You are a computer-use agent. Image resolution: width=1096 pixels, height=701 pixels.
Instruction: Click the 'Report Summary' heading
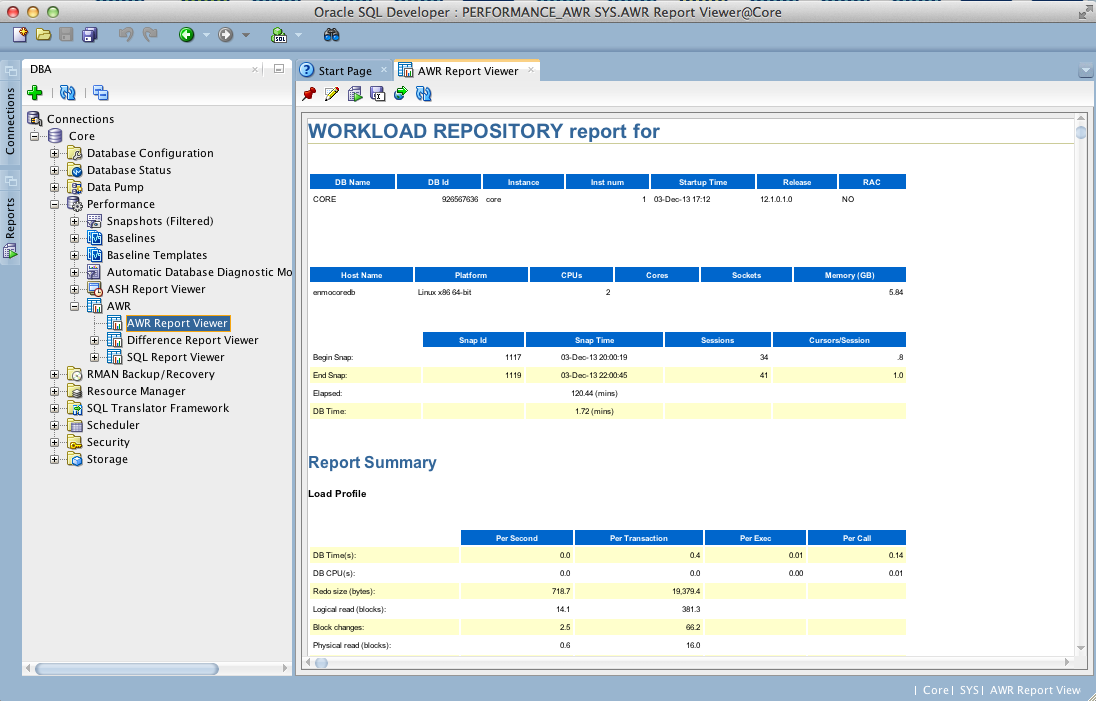pos(372,463)
